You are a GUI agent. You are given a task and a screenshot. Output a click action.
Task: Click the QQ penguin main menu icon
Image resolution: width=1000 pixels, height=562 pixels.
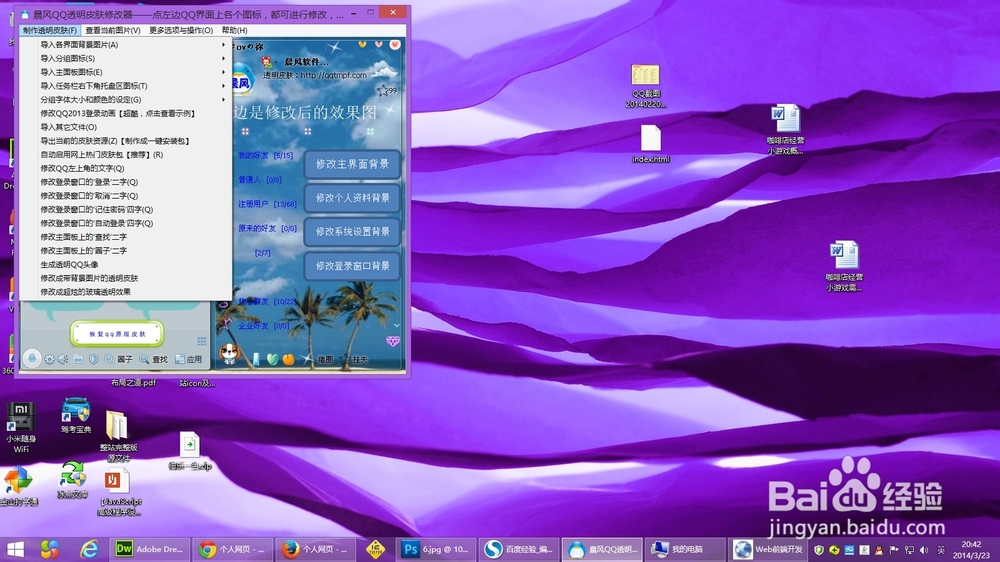click(x=31, y=359)
